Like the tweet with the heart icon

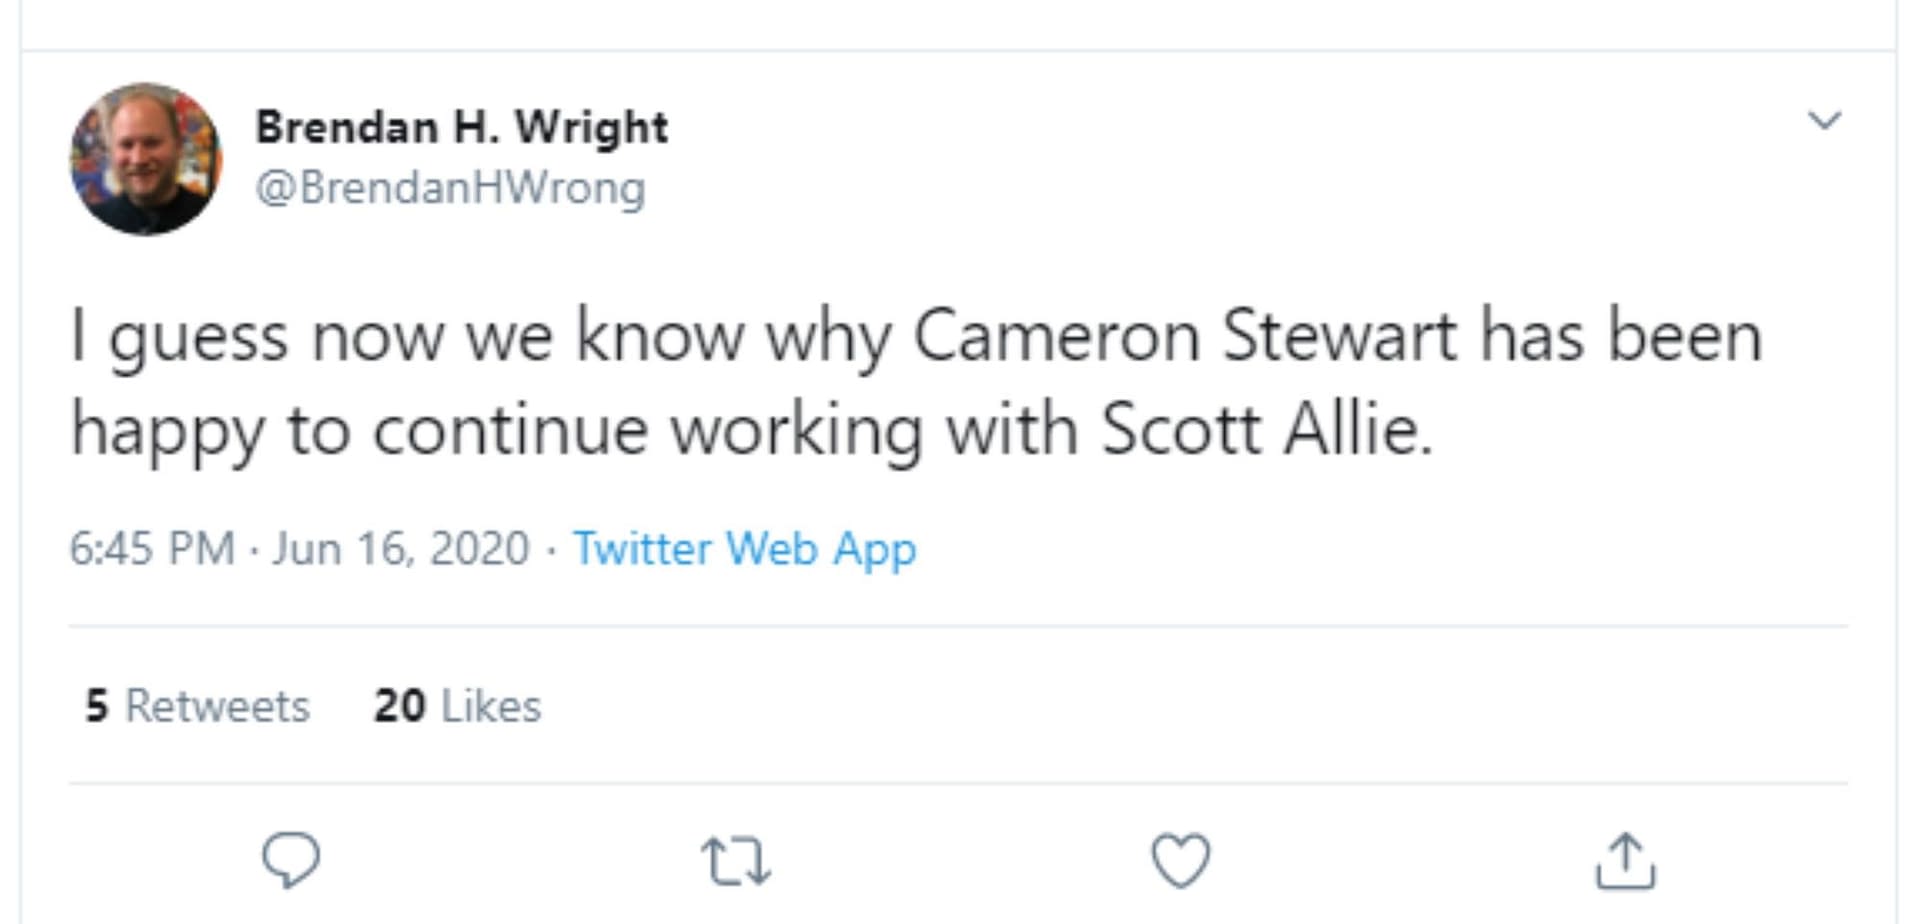[1181, 860]
